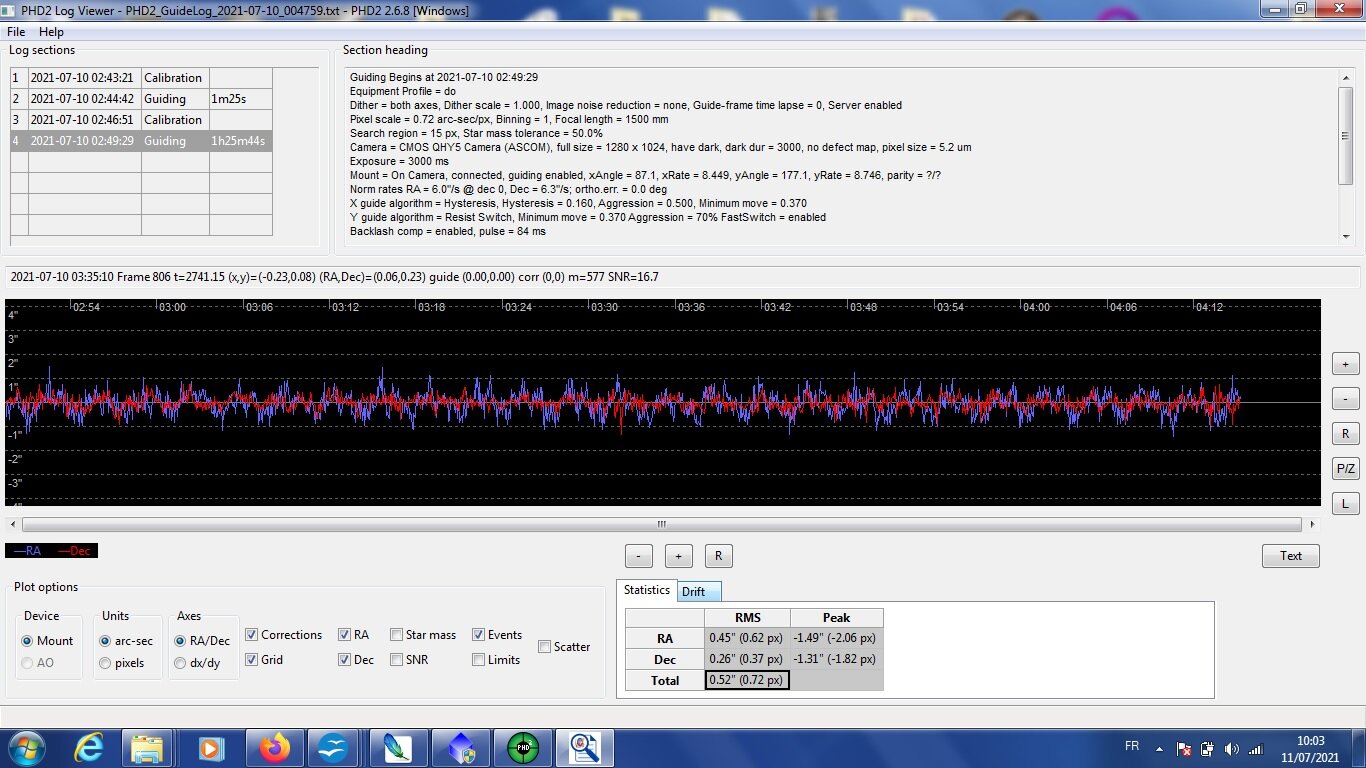Click the R button below the graph scrollbar
This screenshot has height=768, width=1366.
coord(717,556)
